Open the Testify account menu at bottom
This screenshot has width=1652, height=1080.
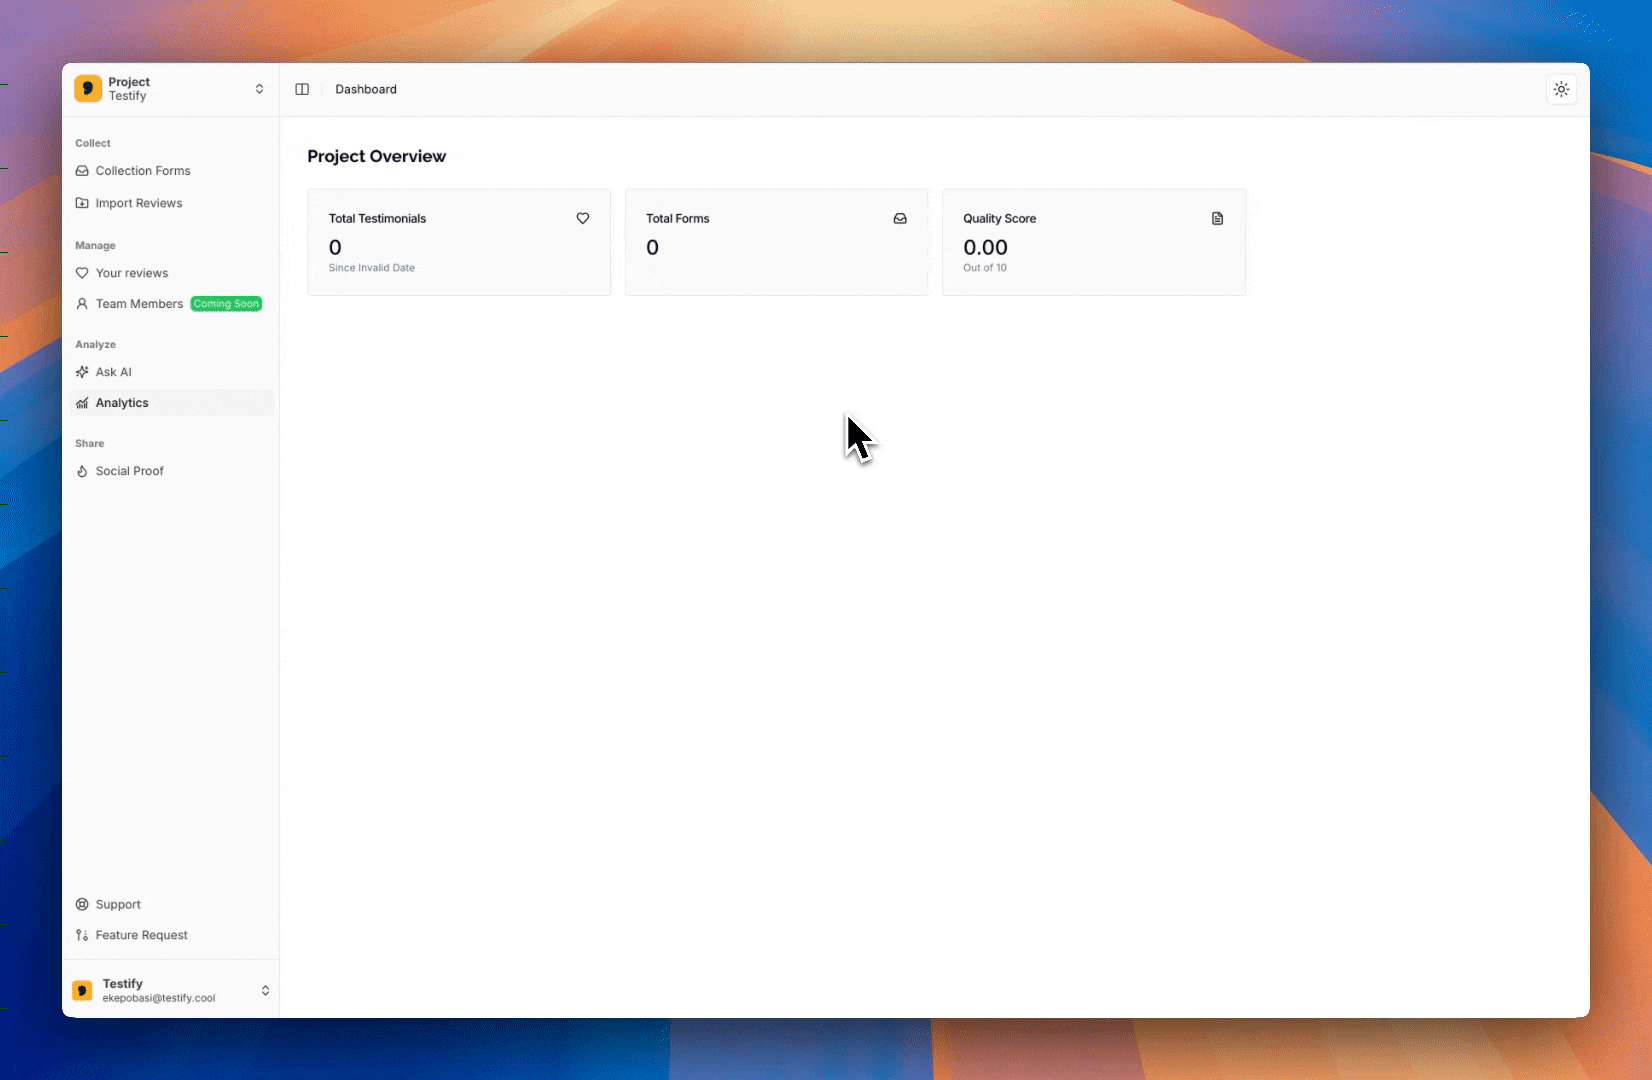tap(170, 990)
